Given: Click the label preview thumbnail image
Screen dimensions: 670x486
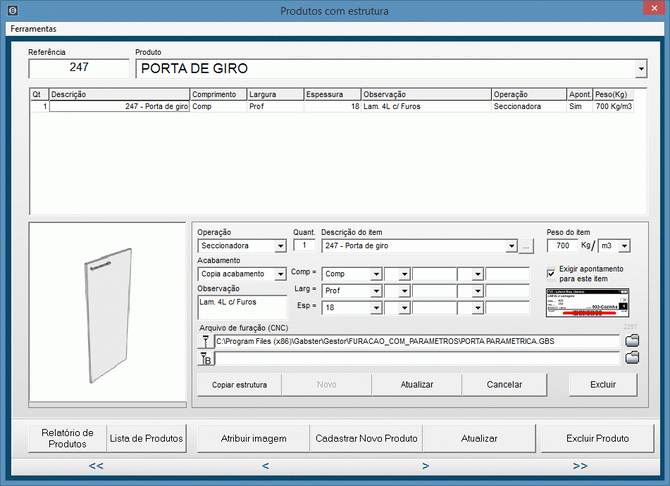Looking at the screenshot, I should click(x=587, y=303).
